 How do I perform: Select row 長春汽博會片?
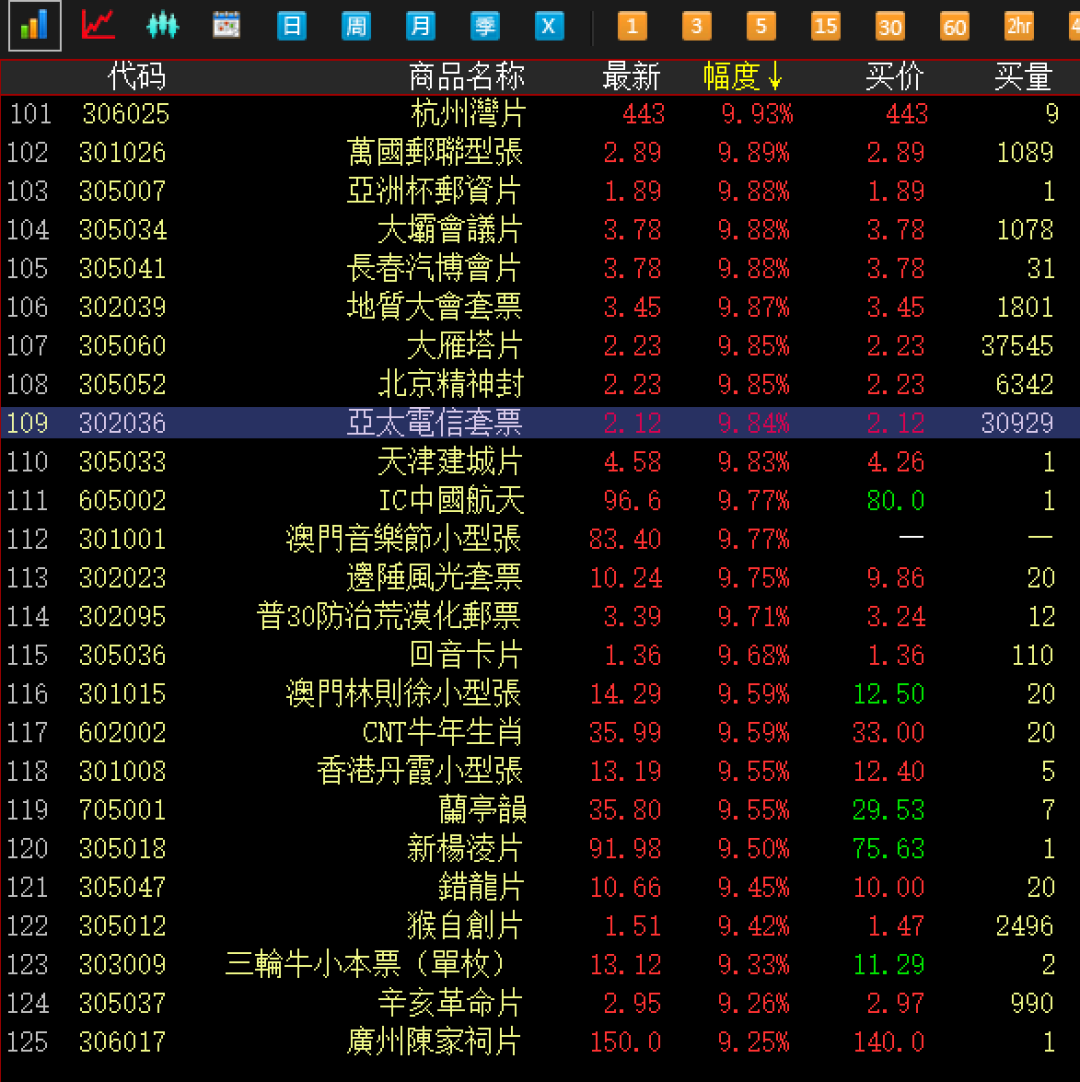(x=540, y=268)
